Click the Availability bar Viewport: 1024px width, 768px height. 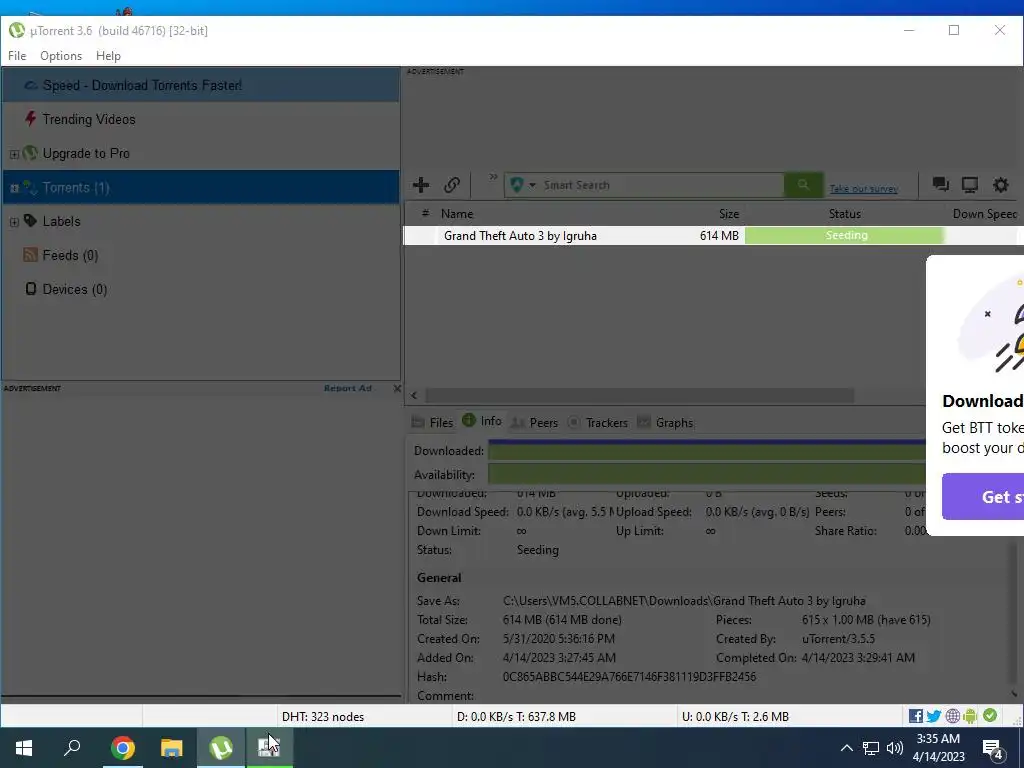coord(707,475)
